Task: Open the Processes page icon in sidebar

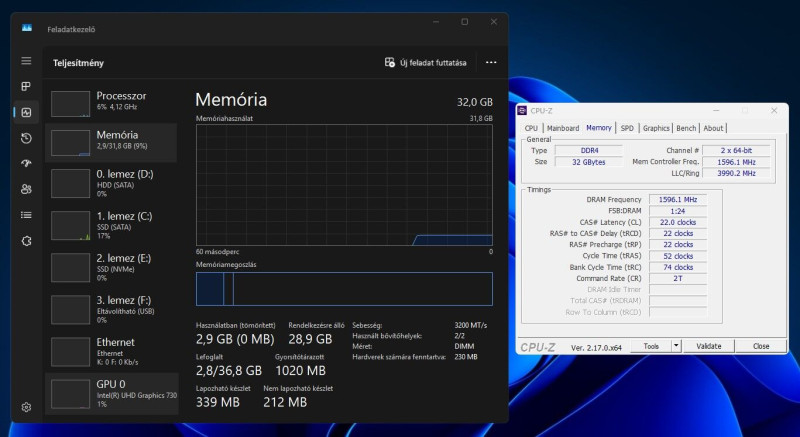Action: pyautogui.click(x=26, y=87)
